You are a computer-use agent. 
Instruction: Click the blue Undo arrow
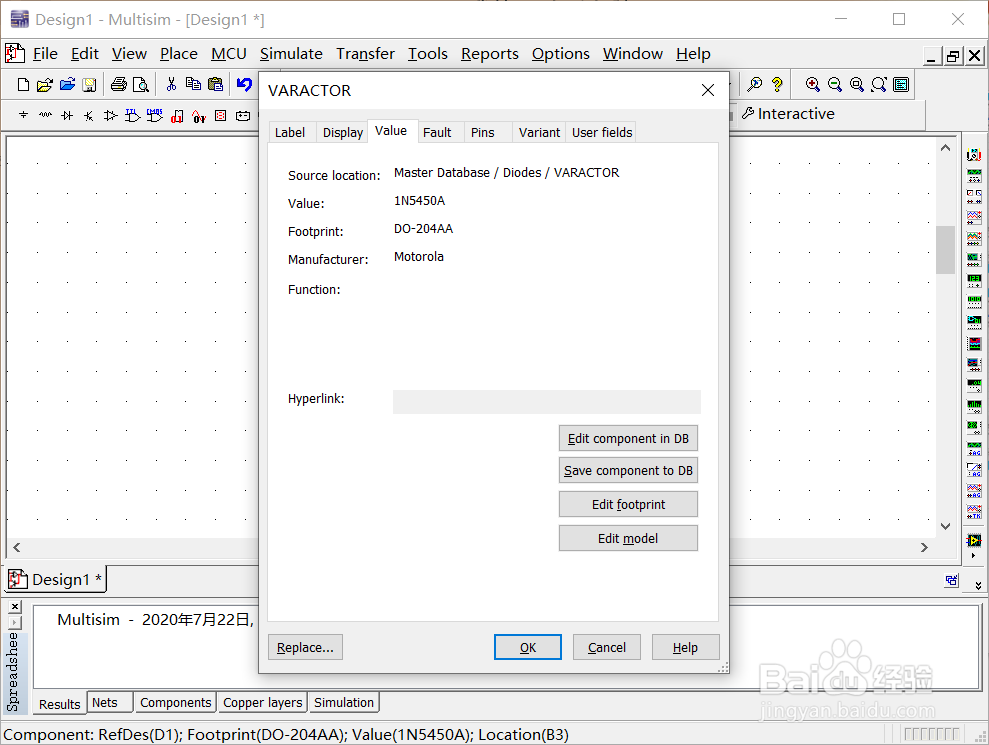click(245, 85)
